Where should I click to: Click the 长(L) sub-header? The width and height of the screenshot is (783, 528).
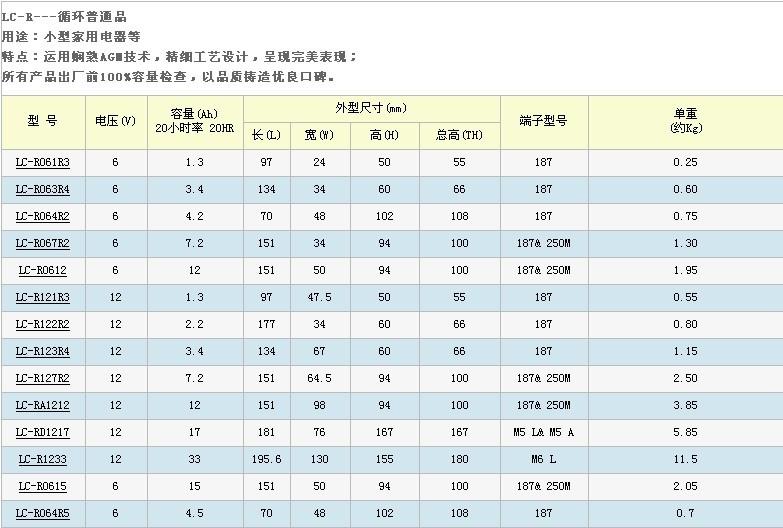coord(266,135)
